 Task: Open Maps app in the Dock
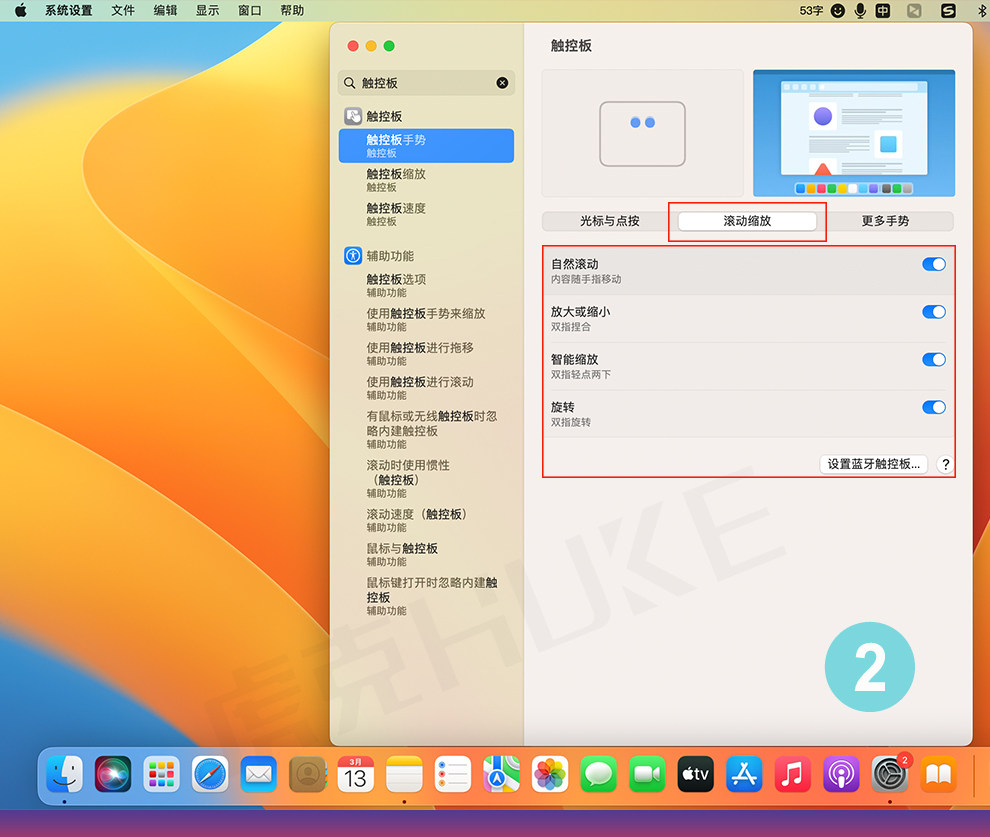coord(501,774)
